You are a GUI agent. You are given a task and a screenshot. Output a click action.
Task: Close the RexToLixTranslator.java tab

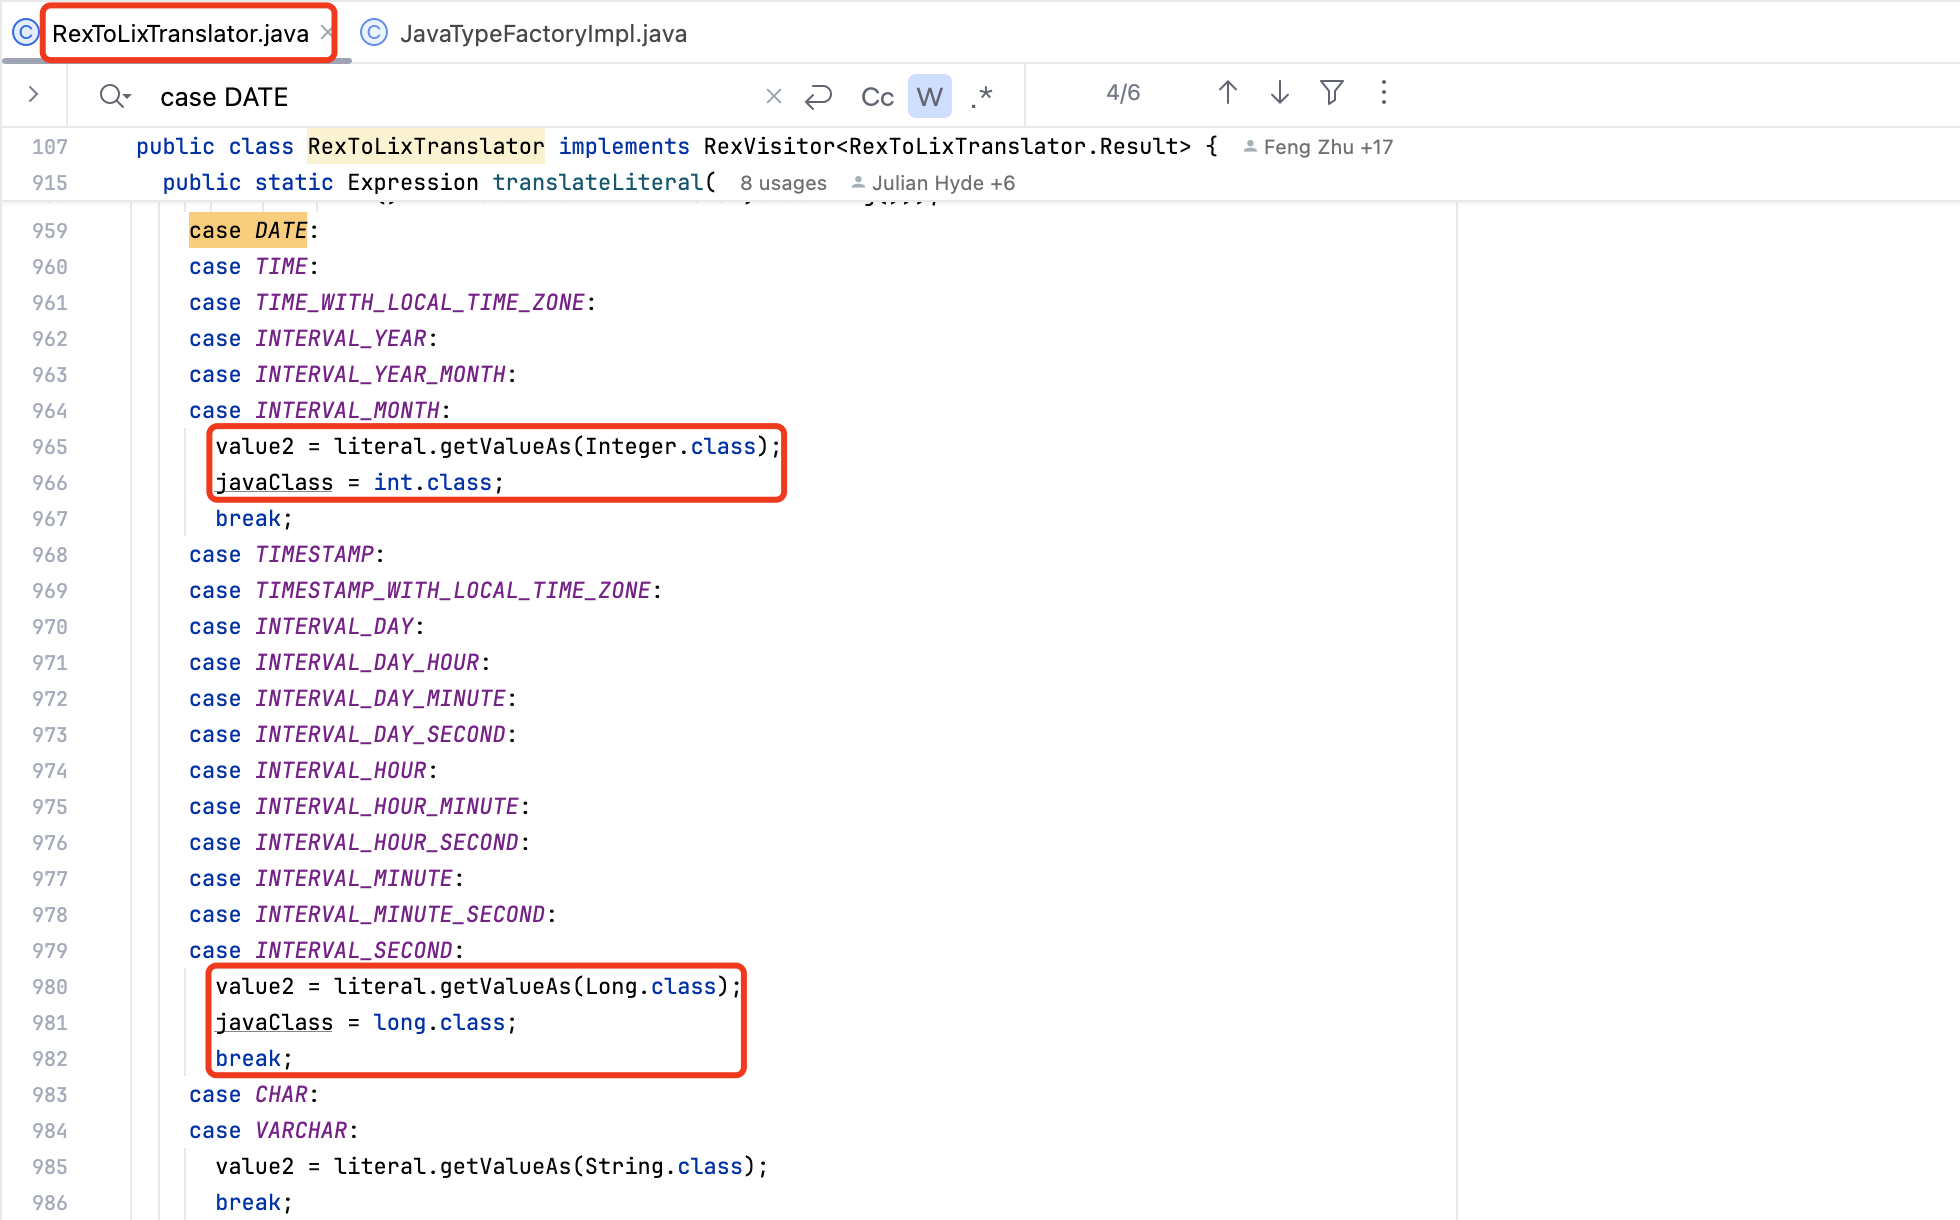click(326, 33)
